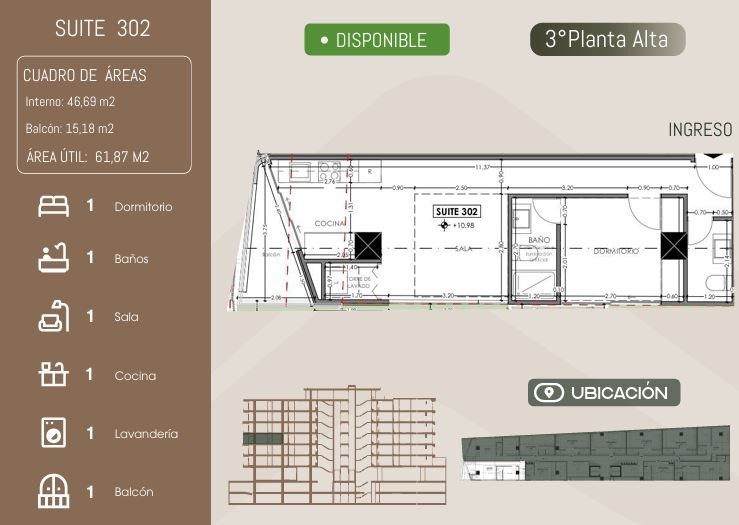
Task: Select the Interno: 46,69 m2 value
Action: pyautogui.click(x=70, y=102)
